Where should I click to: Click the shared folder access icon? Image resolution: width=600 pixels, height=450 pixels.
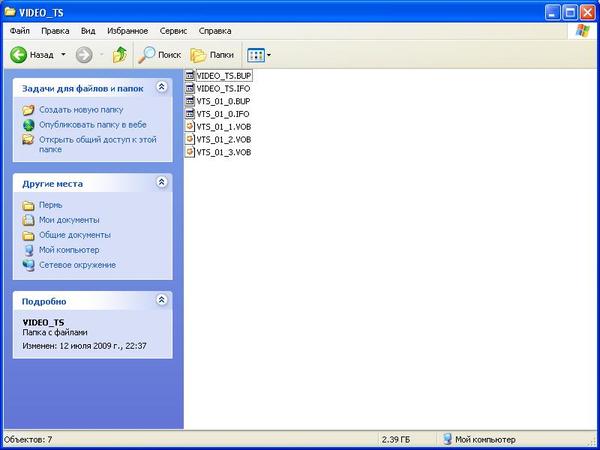point(28,140)
